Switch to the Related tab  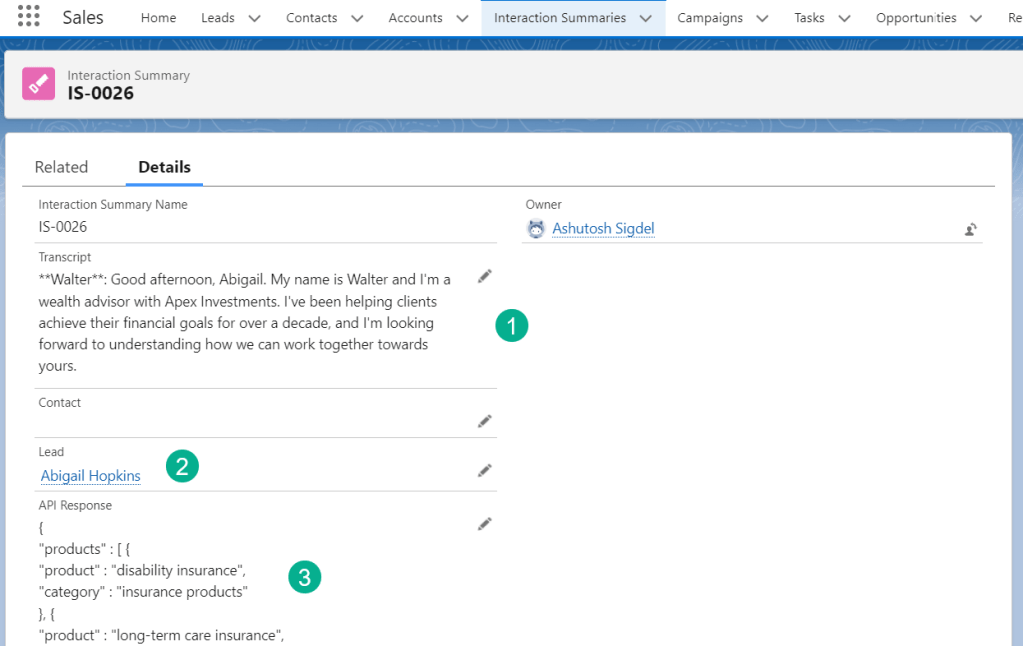61,167
